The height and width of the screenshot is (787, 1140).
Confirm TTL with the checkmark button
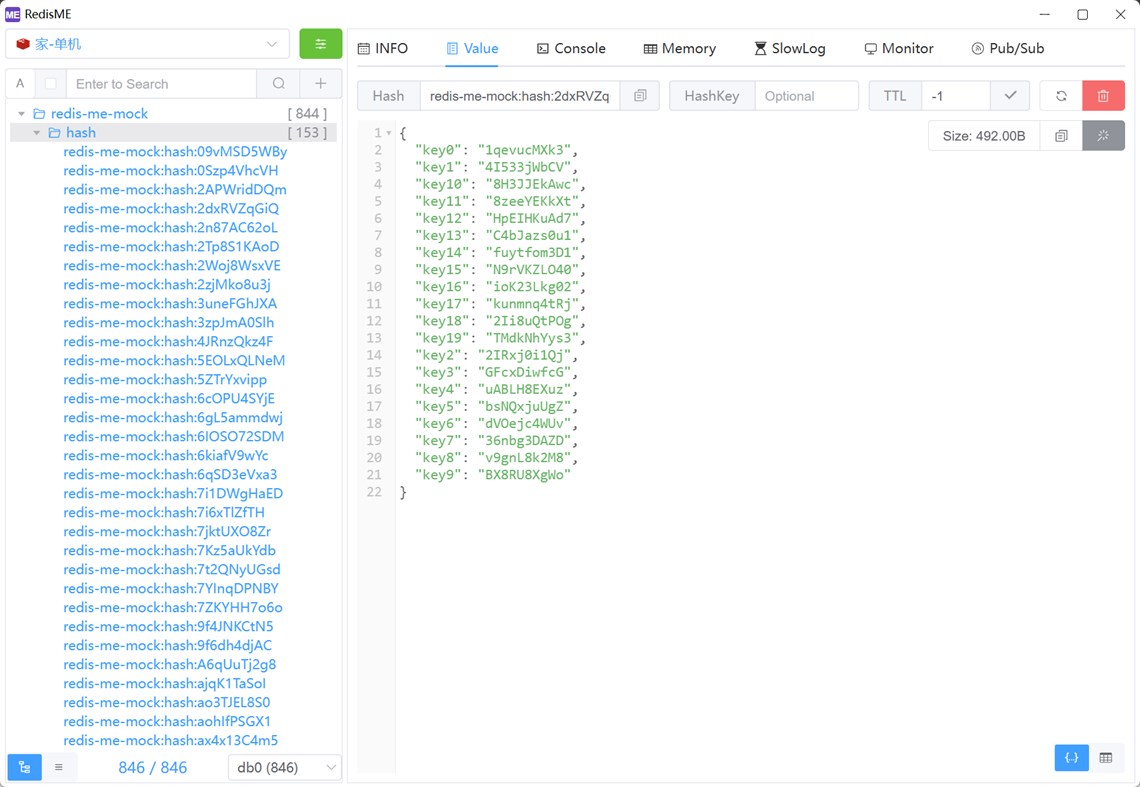[x=1010, y=96]
